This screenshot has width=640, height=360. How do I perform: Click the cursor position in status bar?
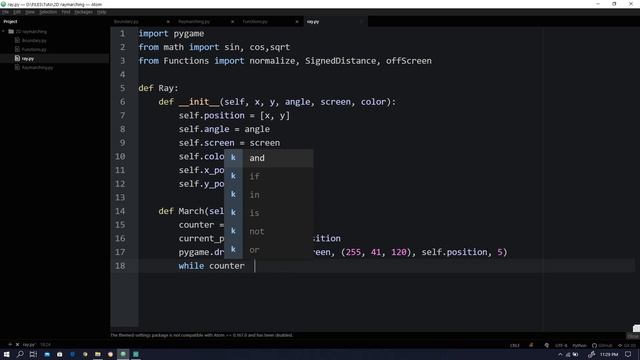point(45,345)
